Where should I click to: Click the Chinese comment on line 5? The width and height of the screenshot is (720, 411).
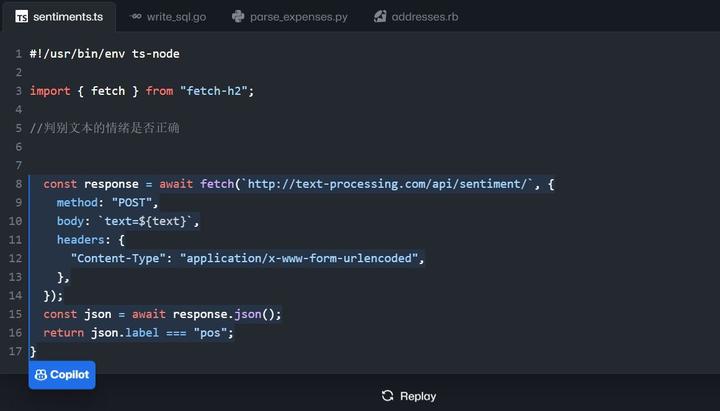coord(104,128)
